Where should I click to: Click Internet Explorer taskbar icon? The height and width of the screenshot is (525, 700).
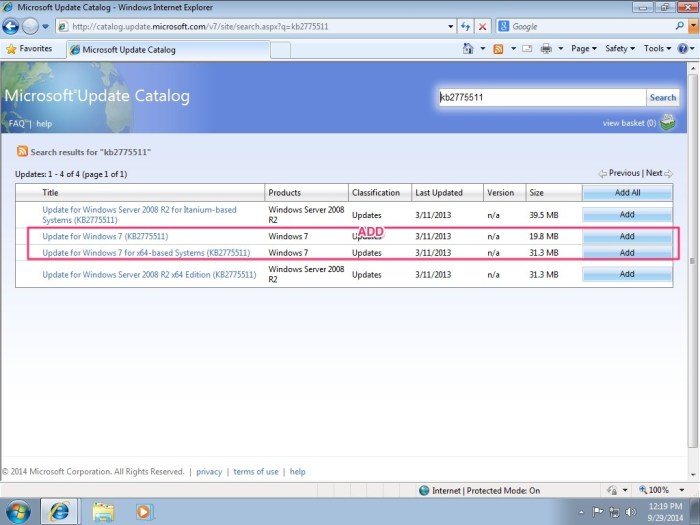pyautogui.click(x=60, y=512)
